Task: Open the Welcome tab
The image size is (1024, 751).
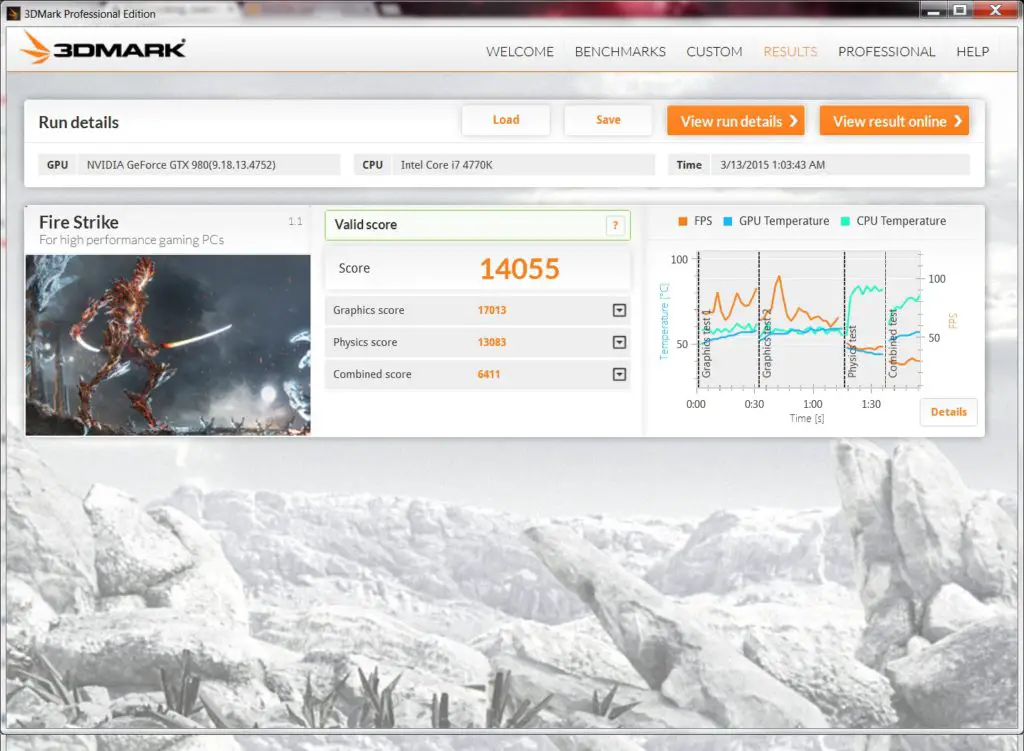Action: tap(520, 52)
